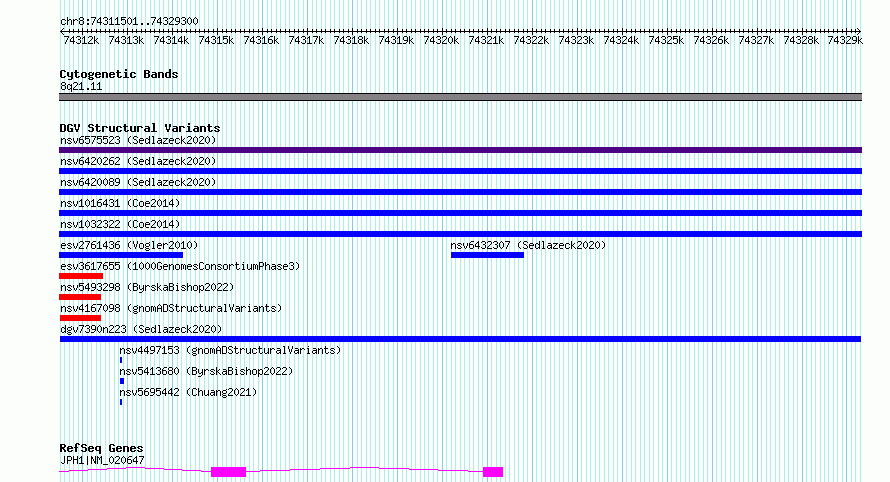Click the 74324k ruler tick label
The height and width of the screenshot is (482, 890).
pos(621,40)
